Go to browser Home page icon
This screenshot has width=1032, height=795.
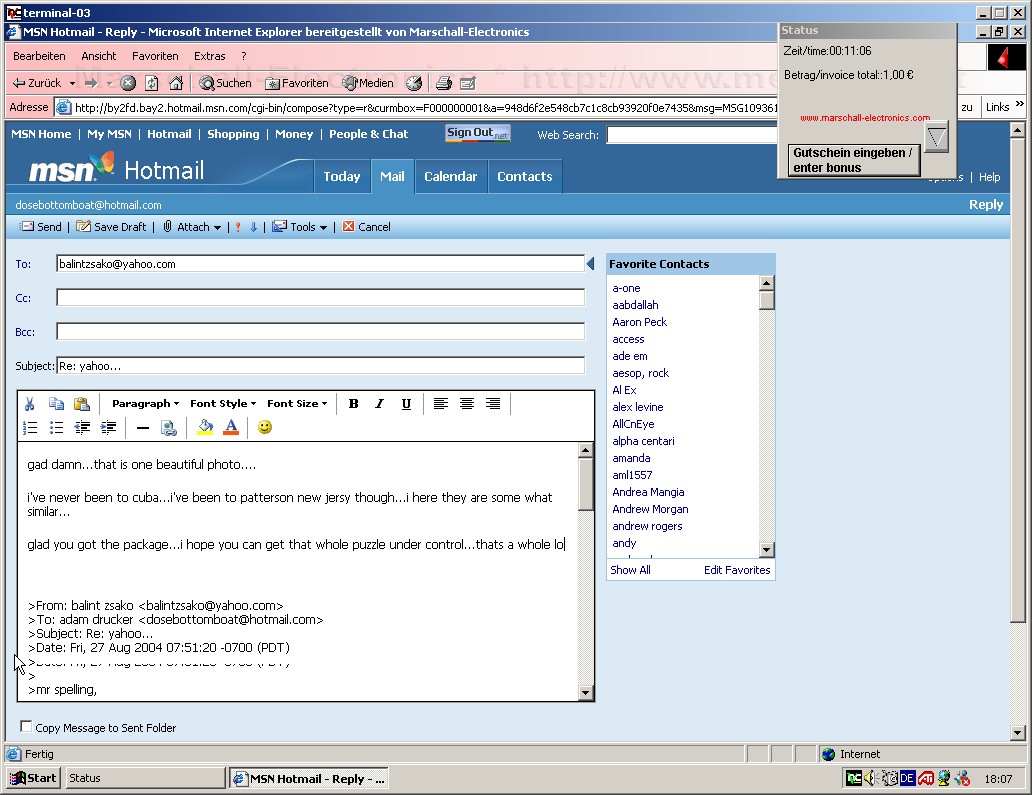click(x=176, y=83)
